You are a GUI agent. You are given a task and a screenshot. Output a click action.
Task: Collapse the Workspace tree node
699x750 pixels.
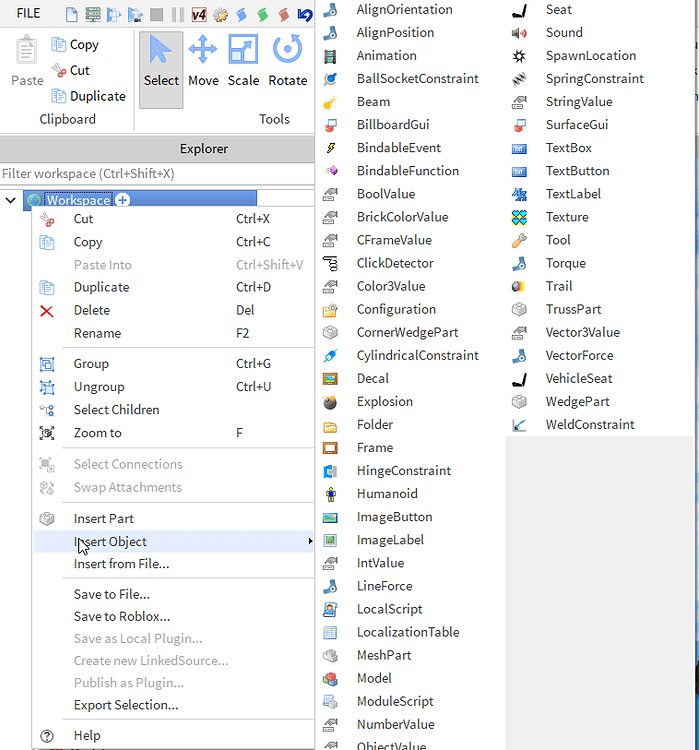pyautogui.click(x=11, y=200)
